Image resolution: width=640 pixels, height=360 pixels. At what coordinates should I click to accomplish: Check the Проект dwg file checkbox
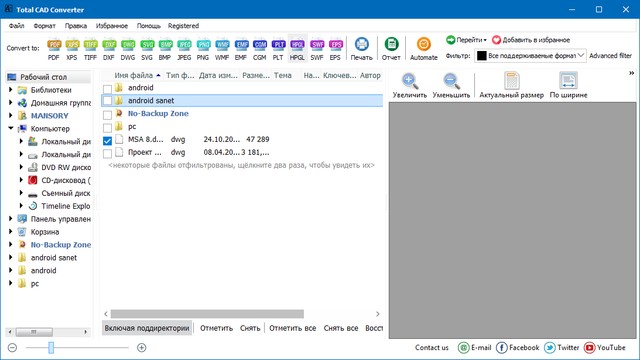(107, 154)
